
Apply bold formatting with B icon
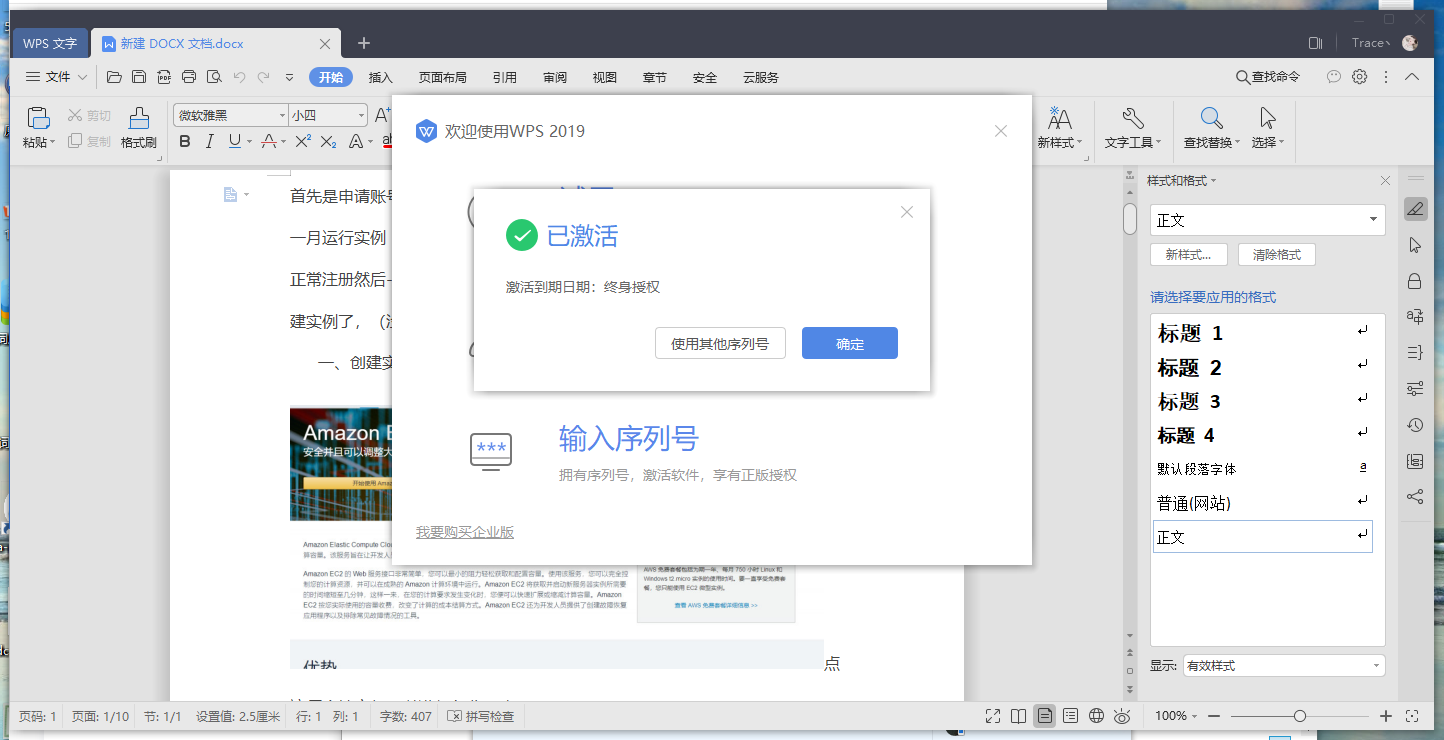tap(184, 142)
